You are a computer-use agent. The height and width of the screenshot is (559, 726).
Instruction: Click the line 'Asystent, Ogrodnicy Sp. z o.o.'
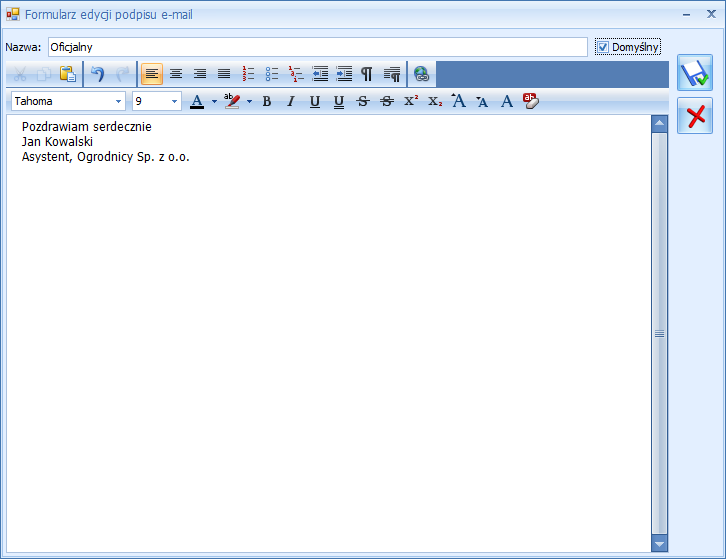(106, 157)
